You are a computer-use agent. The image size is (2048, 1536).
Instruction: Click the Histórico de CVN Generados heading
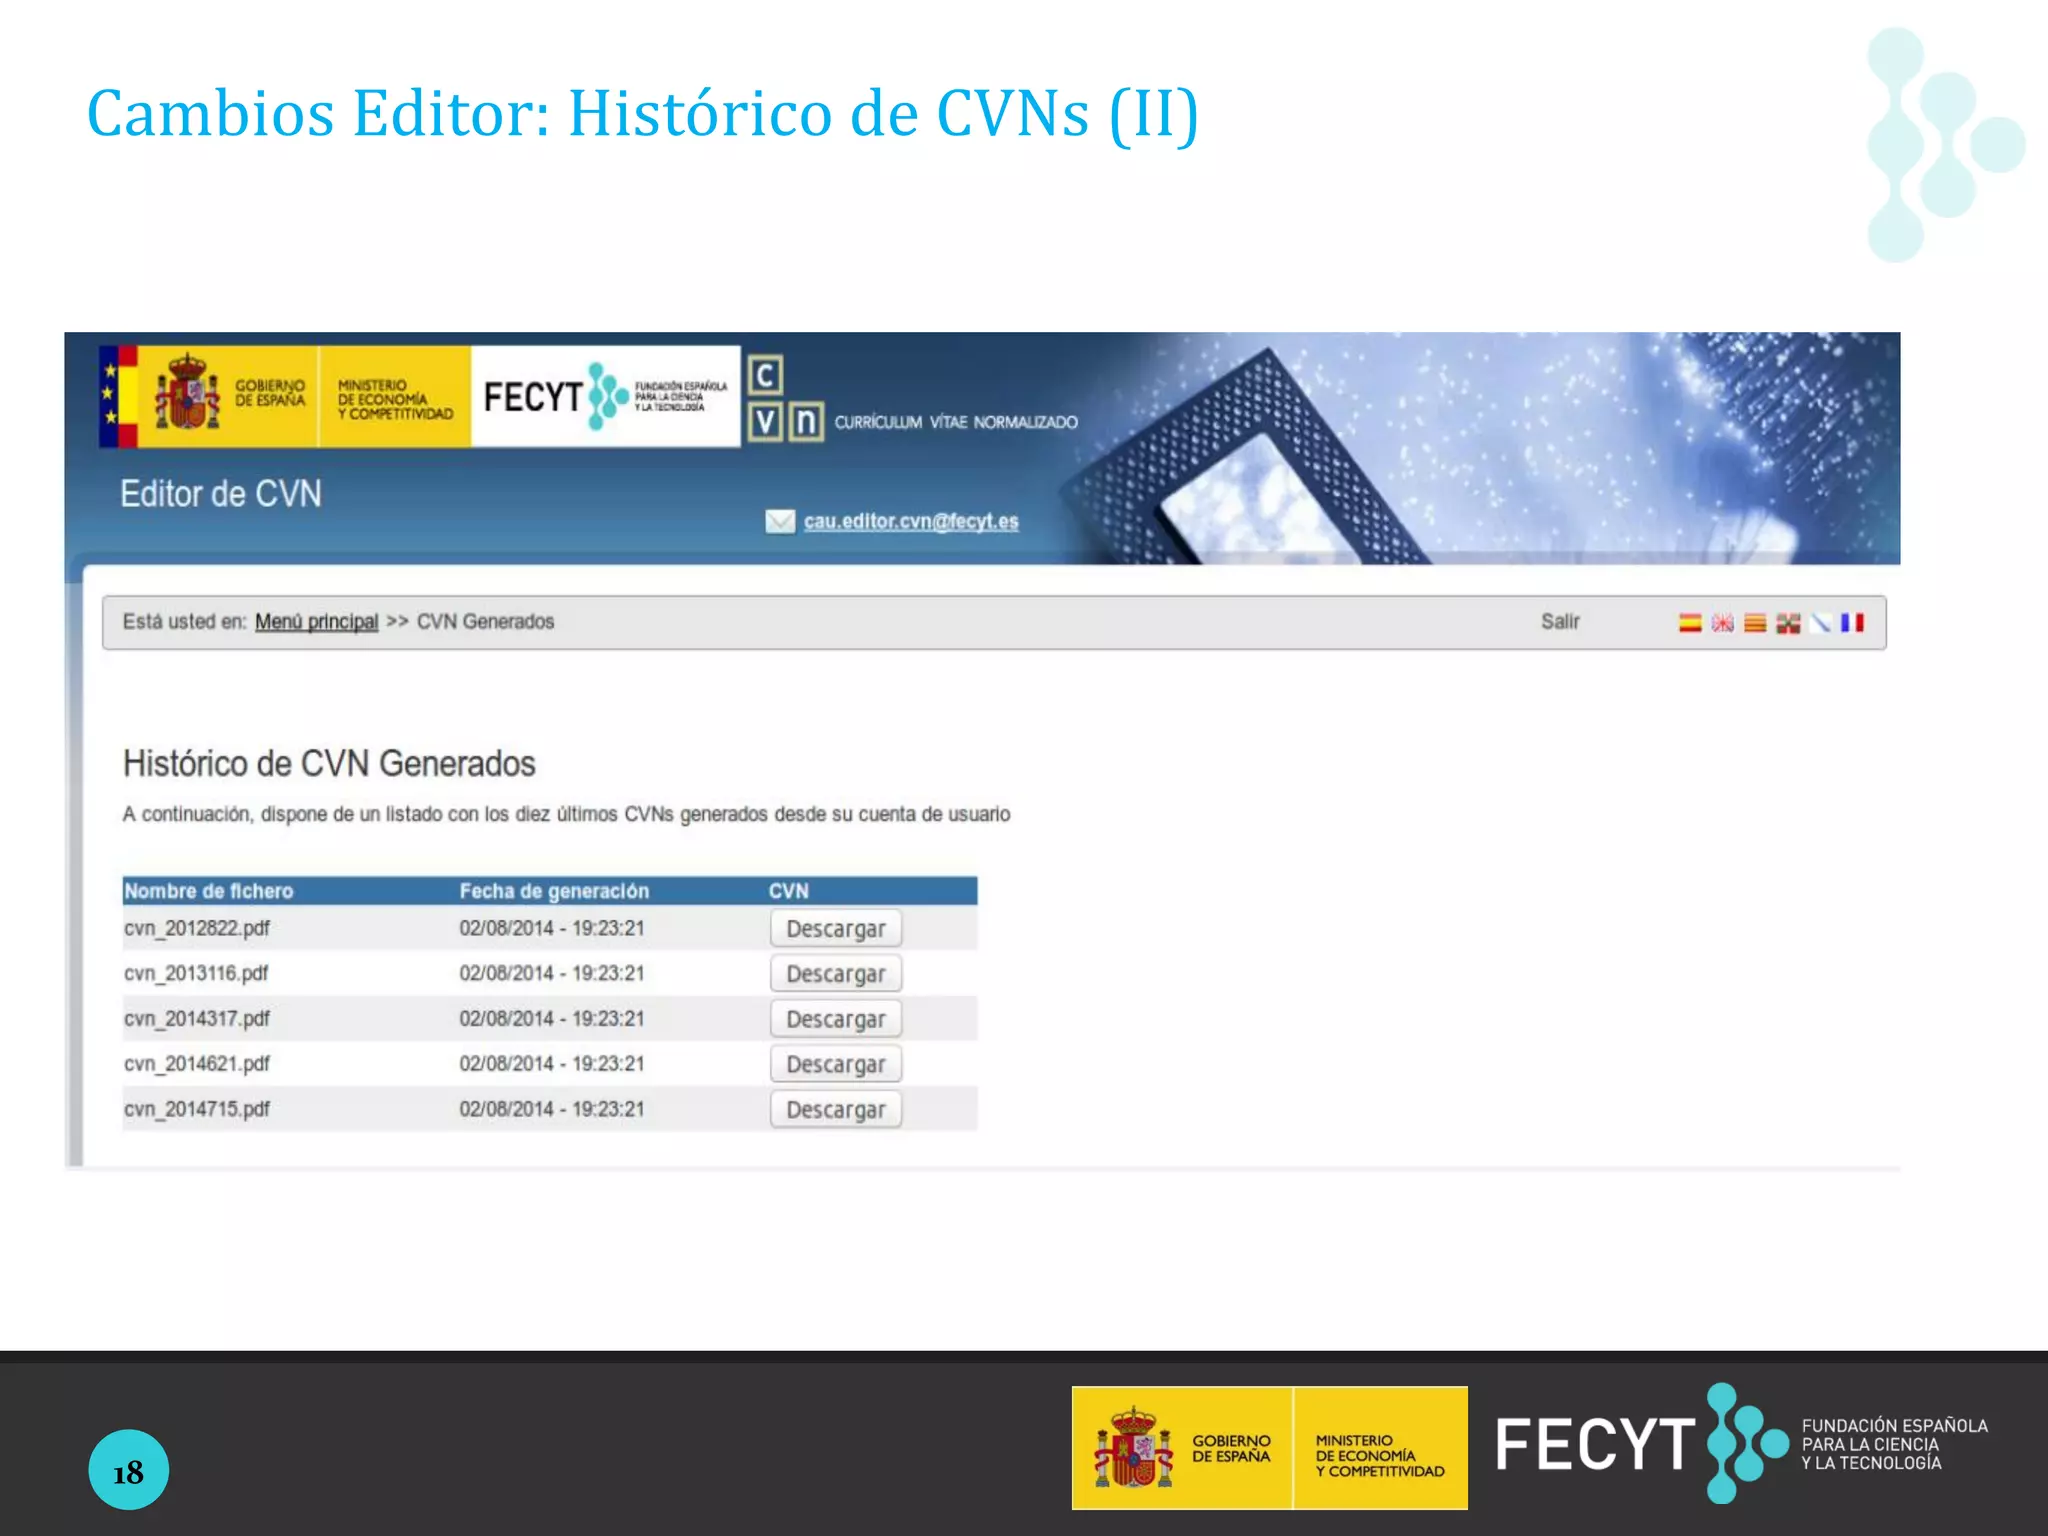click(x=329, y=764)
